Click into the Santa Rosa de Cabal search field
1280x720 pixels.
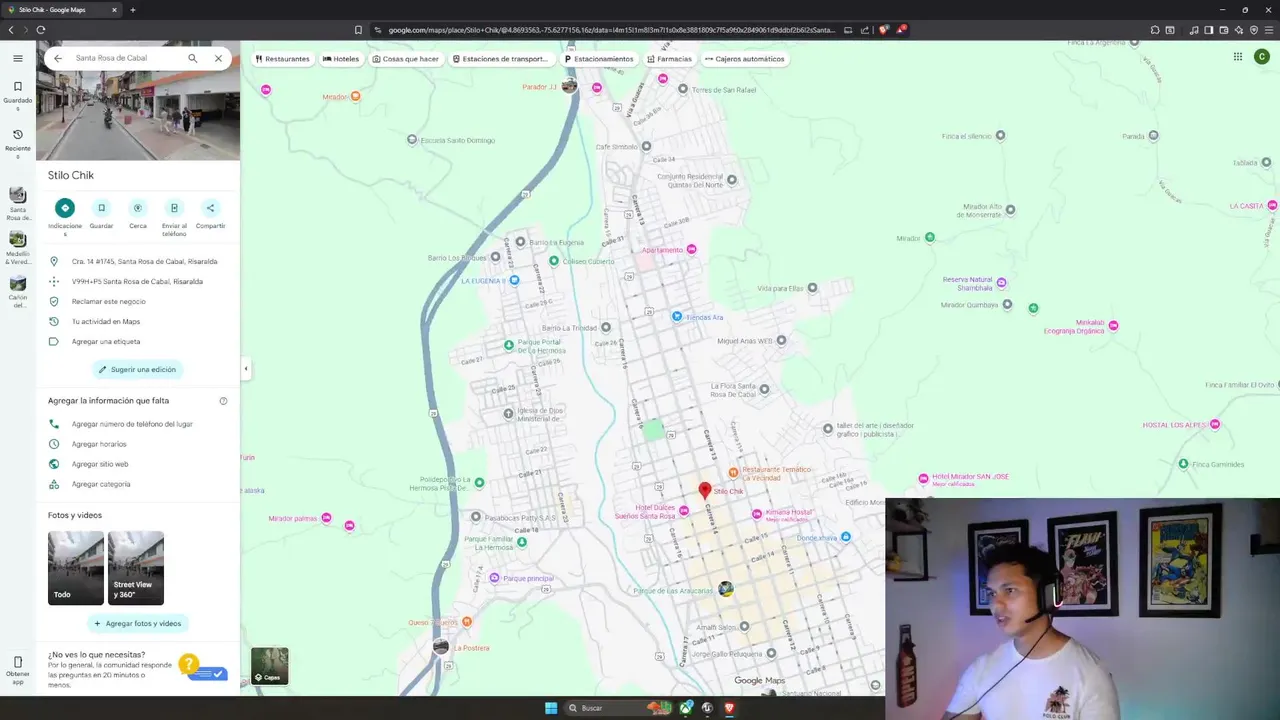[125, 58]
